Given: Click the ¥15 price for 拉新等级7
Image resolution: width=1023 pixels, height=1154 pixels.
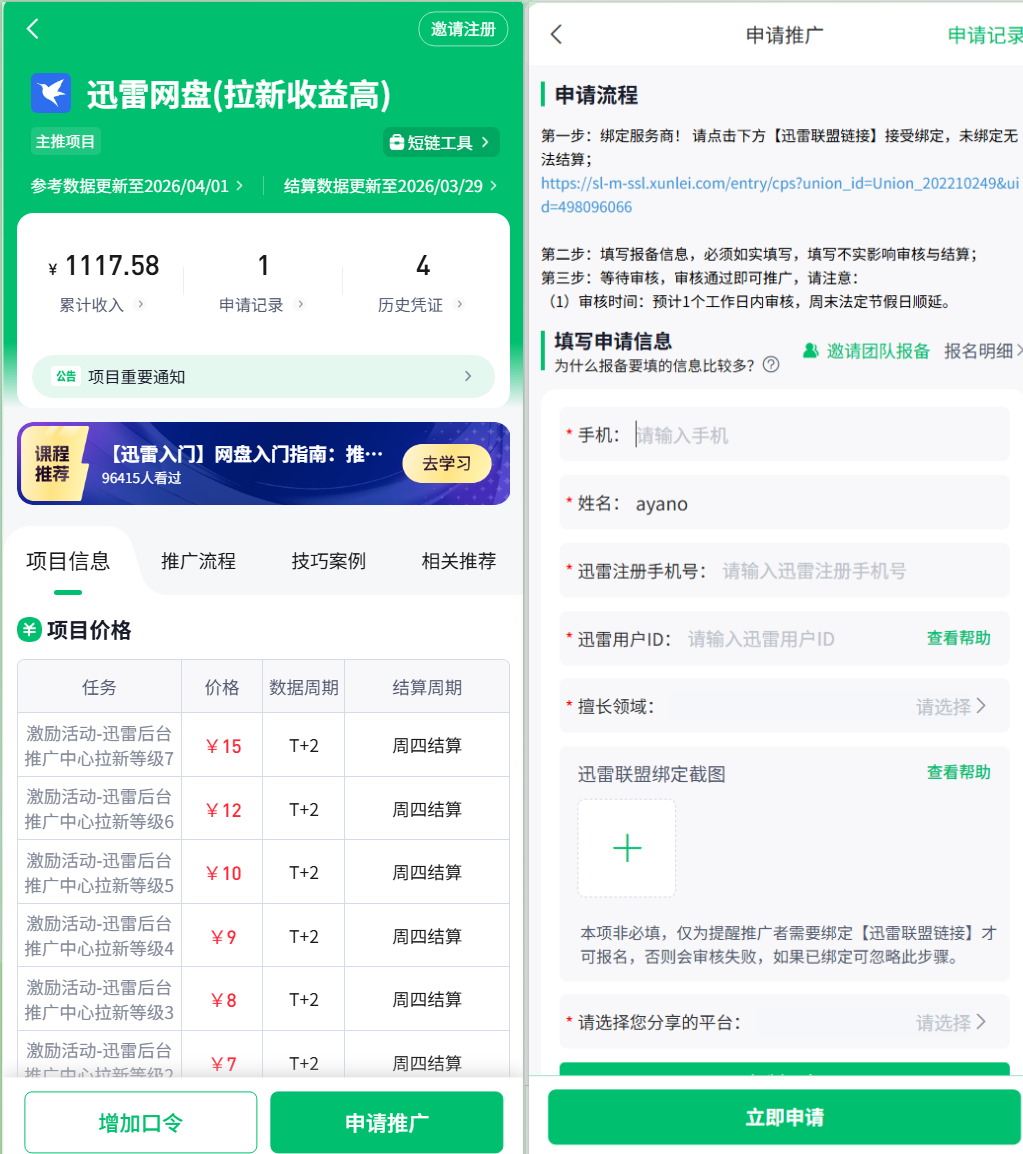Looking at the screenshot, I should click(223, 746).
